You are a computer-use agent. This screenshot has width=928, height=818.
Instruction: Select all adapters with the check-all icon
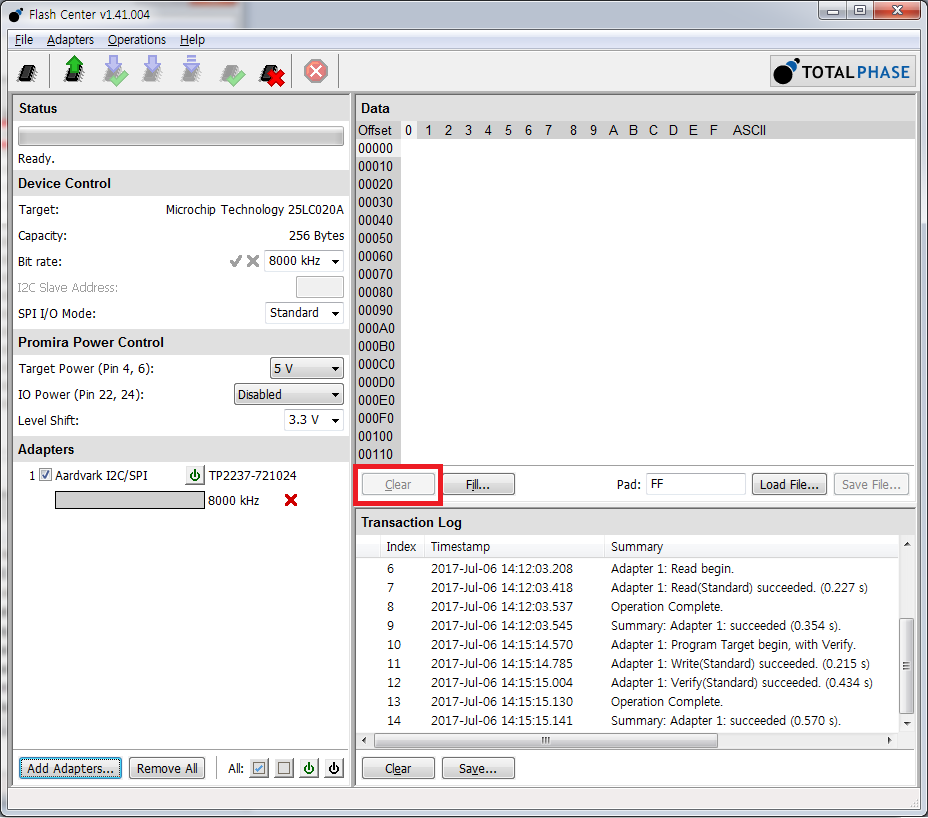click(259, 768)
